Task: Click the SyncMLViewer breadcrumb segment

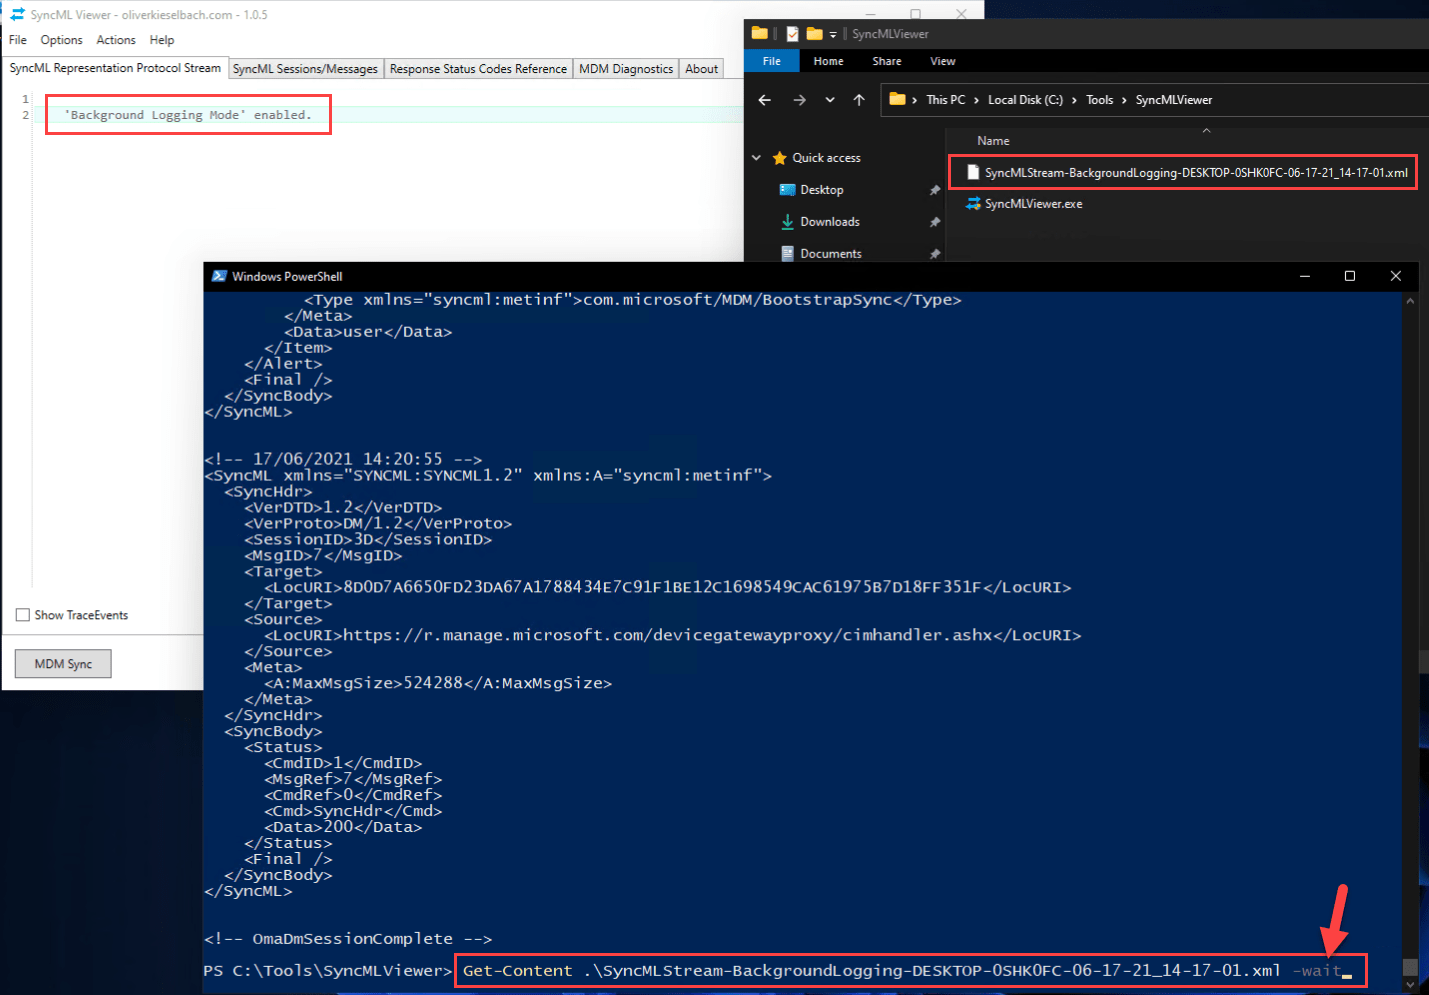Action: [x=1173, y=100]
